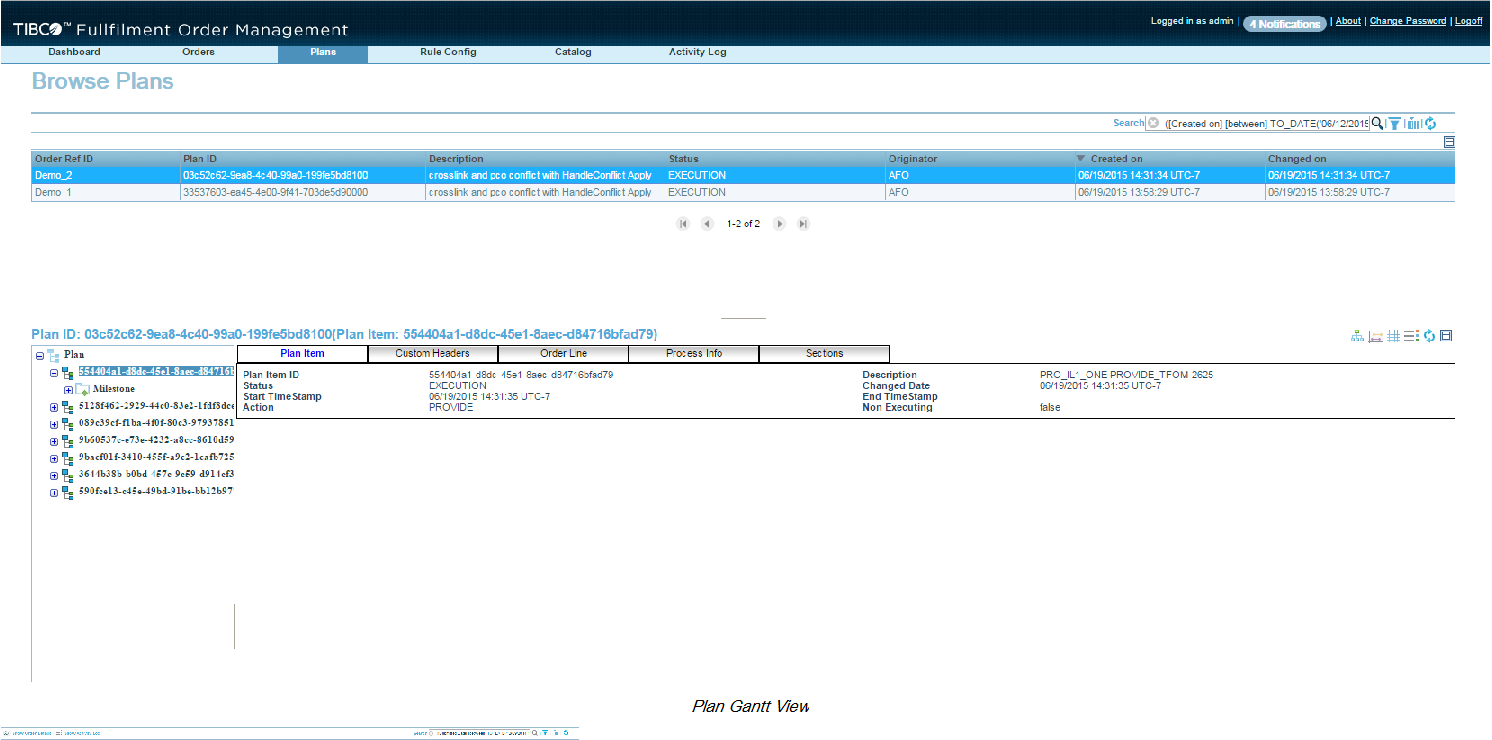This screenshot has height=740, width=1492.
Task: Open the Rule Config menu tab
Action: click(x=448, y=52)
